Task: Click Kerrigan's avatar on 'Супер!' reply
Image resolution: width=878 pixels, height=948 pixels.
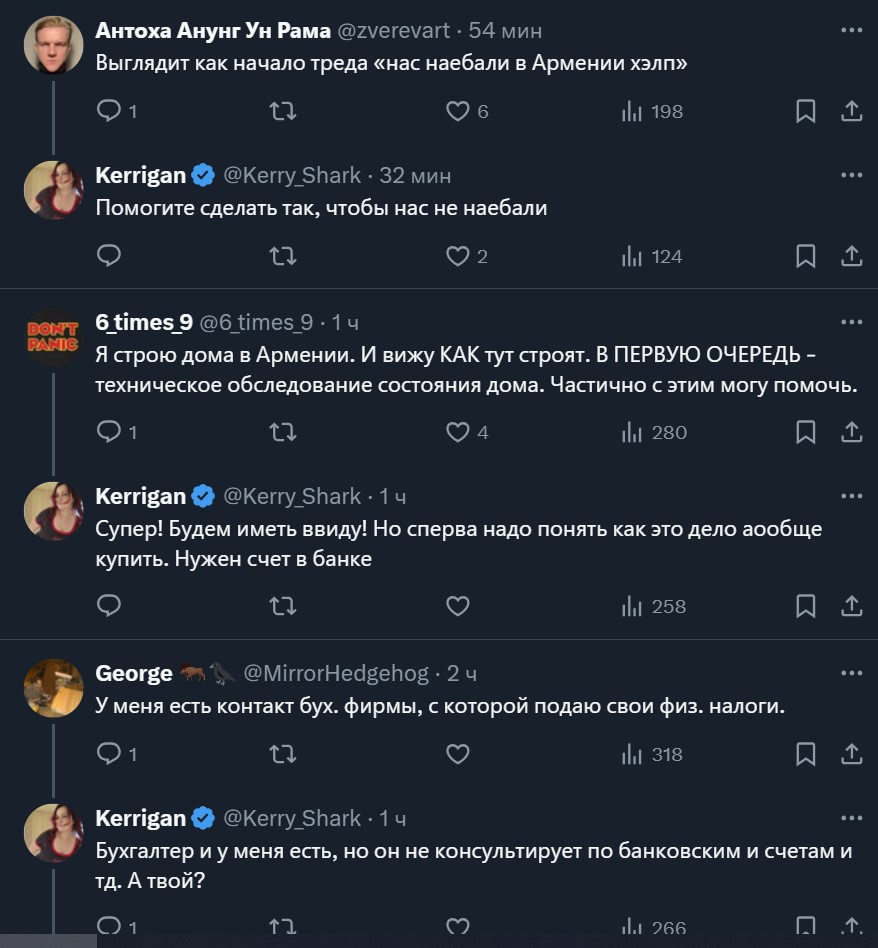Action: [x=53, y=511]
